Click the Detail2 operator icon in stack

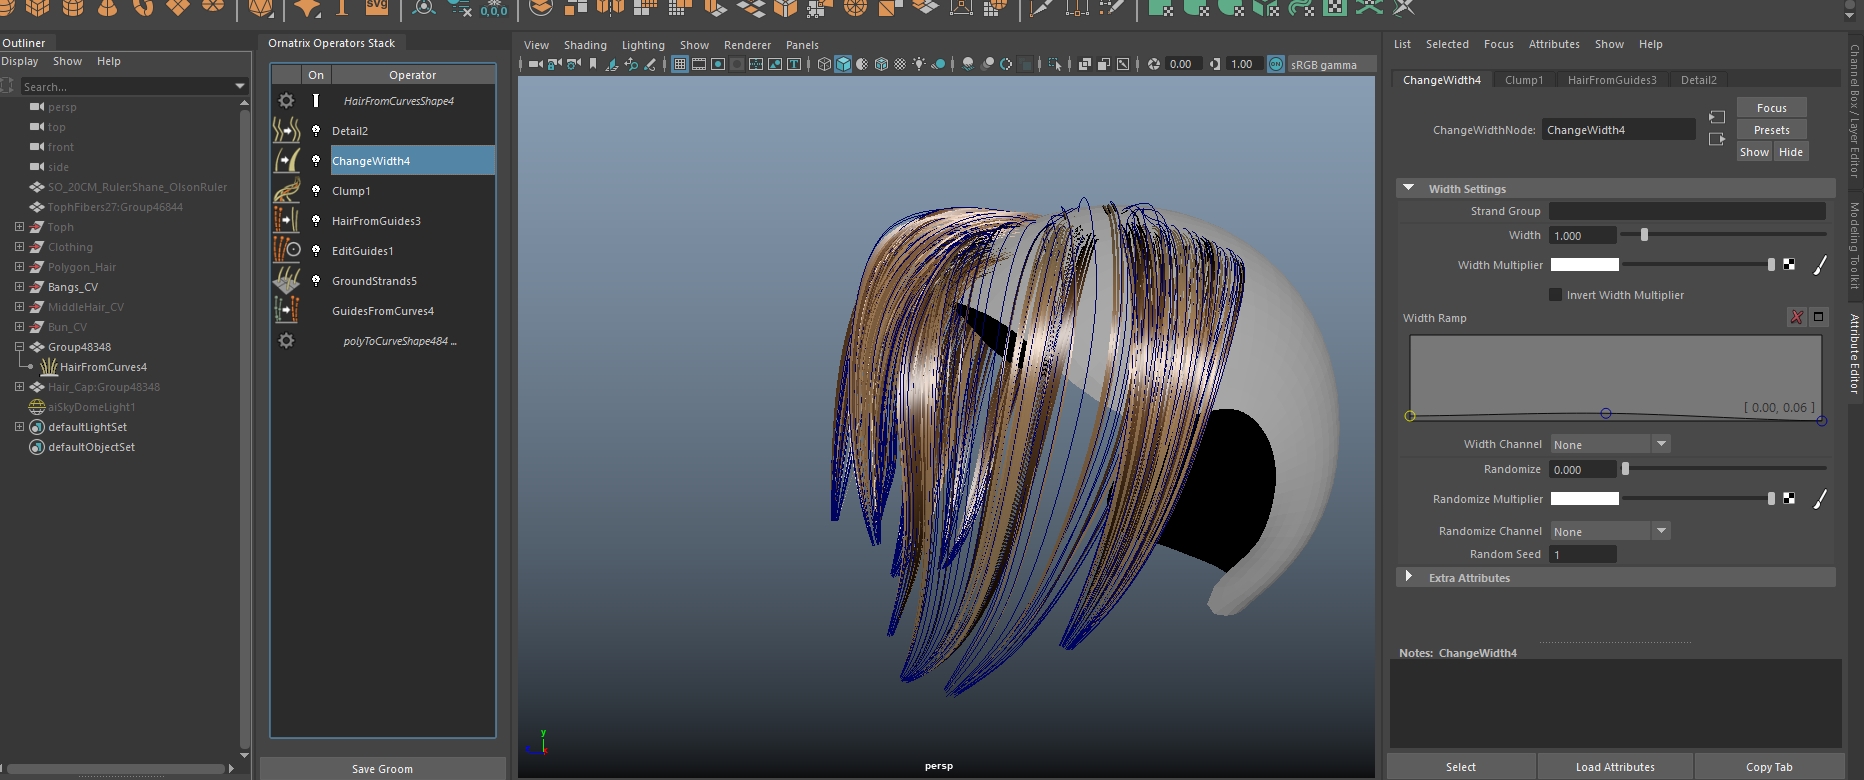[287, 130]
